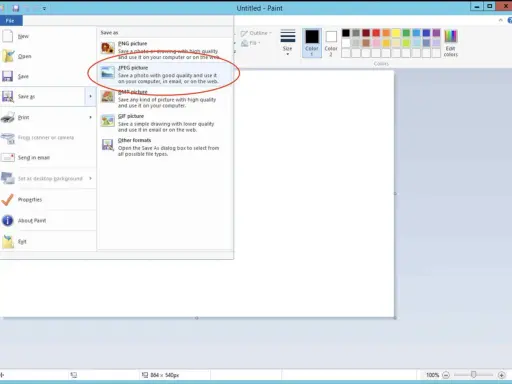Click the 100% zoom level text
The height and width of the screenshot is (384, 512).
(432, 375)
